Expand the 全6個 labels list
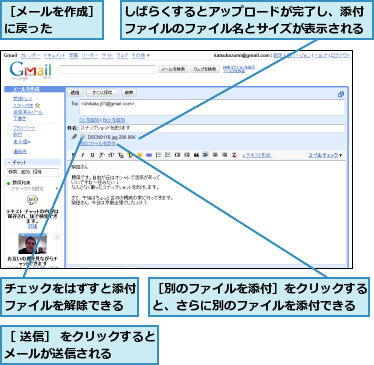This screenshot has height=365, width=374. point(22,142)
